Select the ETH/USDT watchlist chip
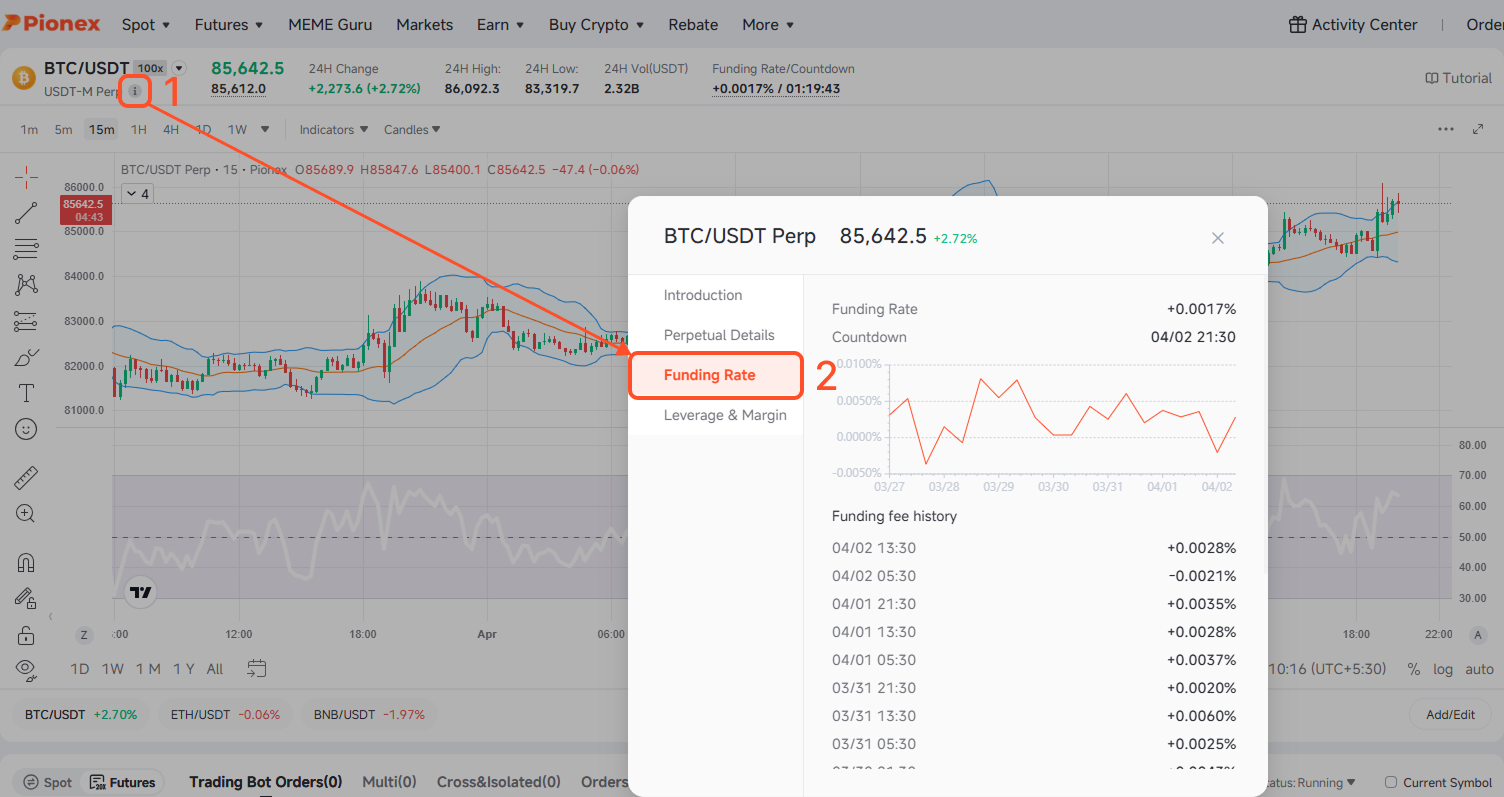 point(225,715)
